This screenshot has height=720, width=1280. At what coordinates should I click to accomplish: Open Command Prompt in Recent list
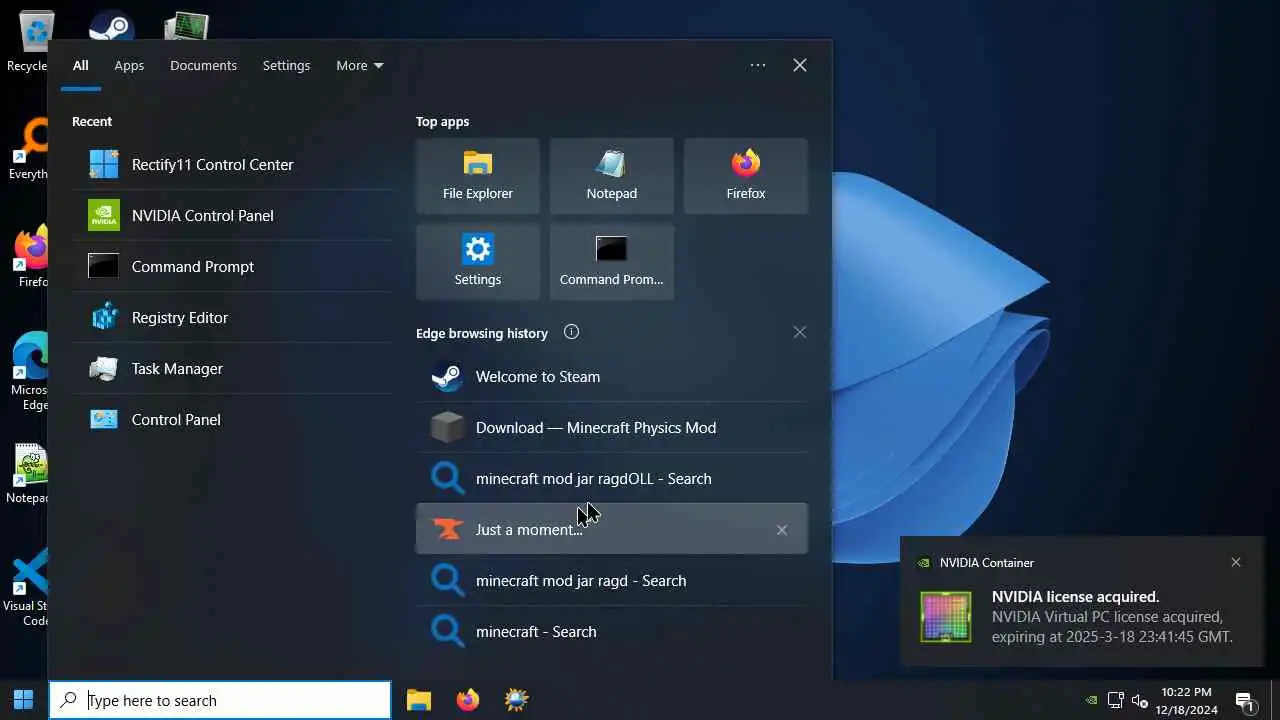click(x=232, y=266)
